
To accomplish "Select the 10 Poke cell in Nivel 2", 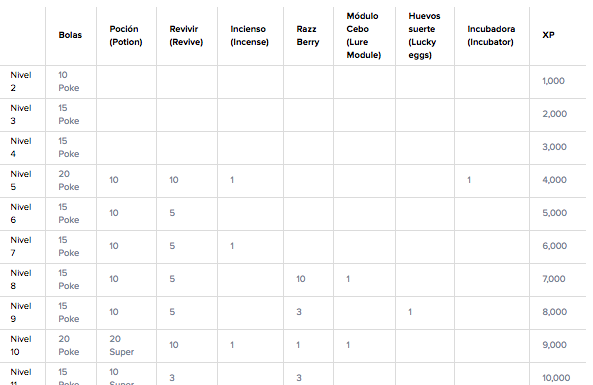I will tap(68, 81).
